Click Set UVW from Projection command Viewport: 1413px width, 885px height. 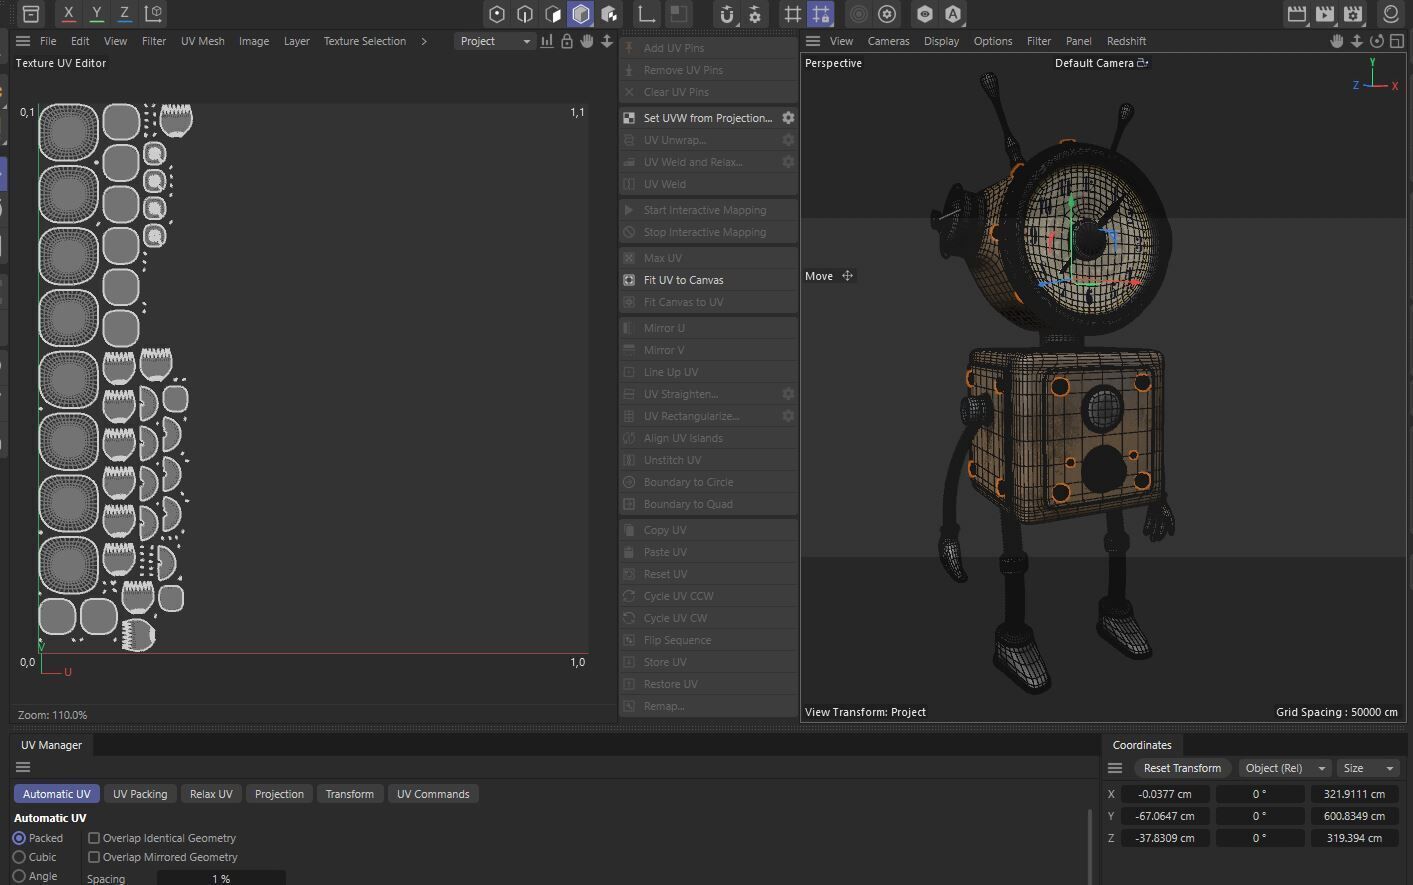(x=708, y=118)
